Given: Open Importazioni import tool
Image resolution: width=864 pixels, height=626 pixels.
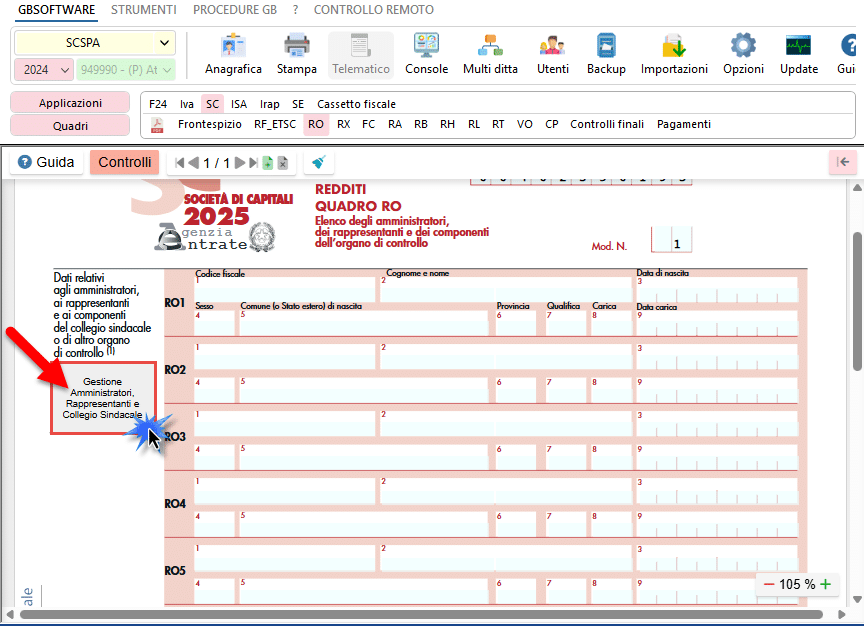Looking at the screenshot, I should coord(674,54).
